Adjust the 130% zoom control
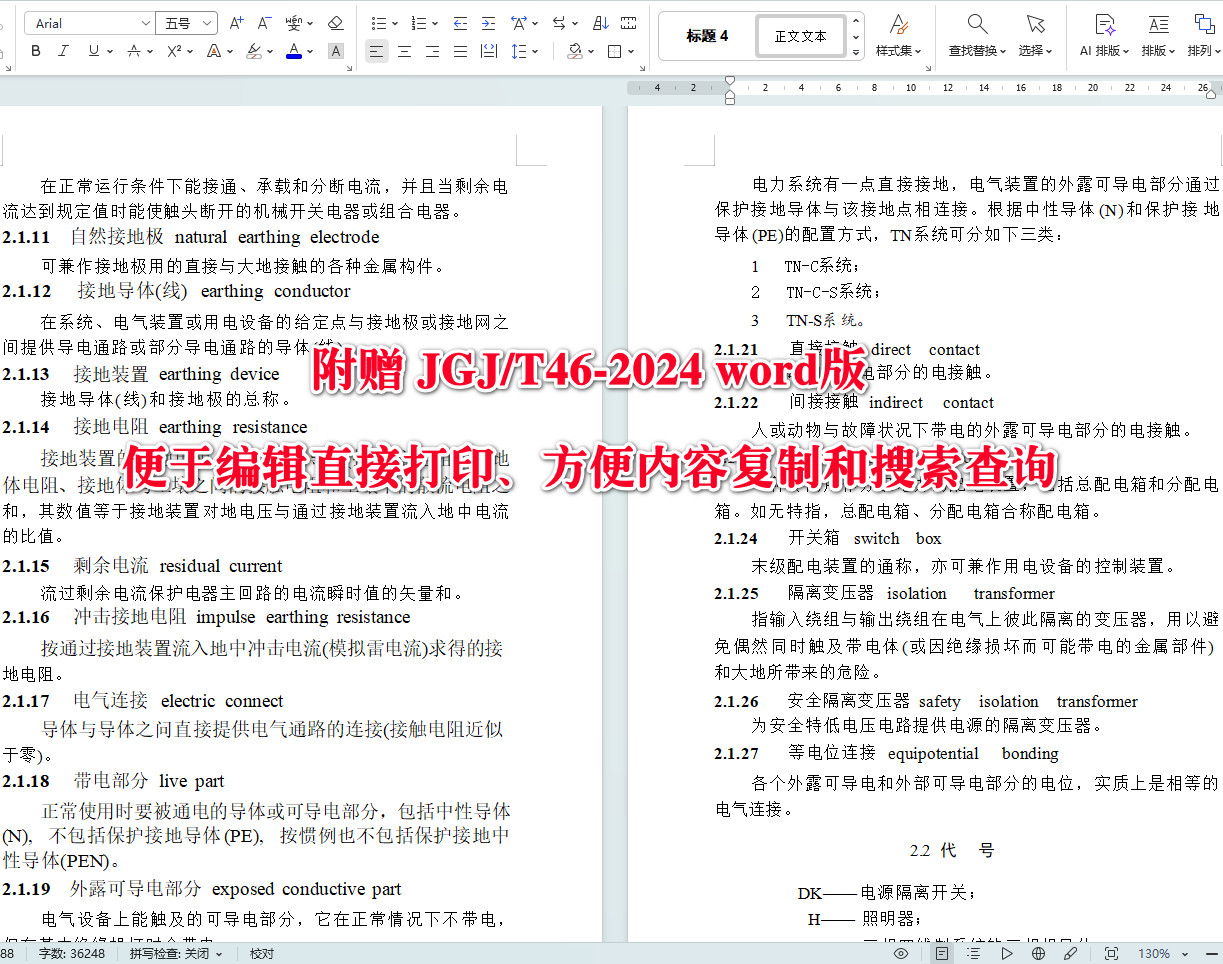Image resolution: width=1223 pixels, height=964 pixels. (x=1155, y=953)
